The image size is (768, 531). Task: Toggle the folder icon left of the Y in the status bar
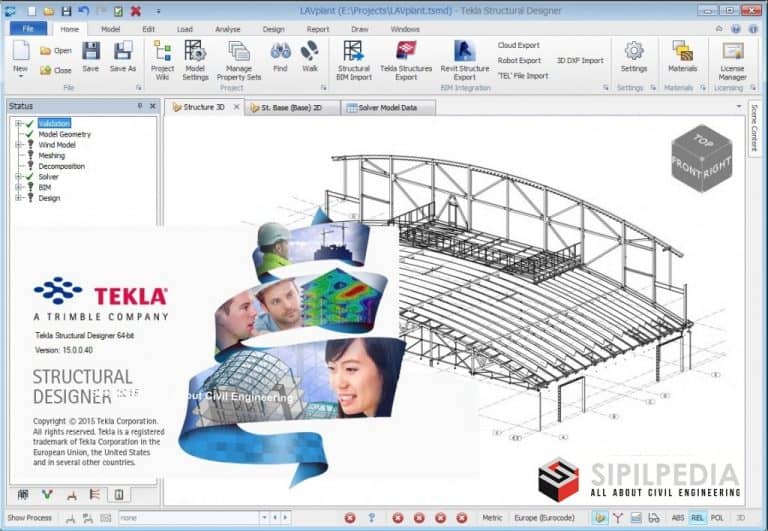click(x=600, y=518)
